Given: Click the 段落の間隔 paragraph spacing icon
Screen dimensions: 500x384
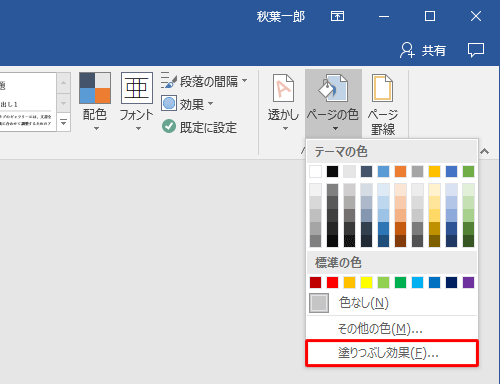Looking at the screenshot, I should pos(169,80).
